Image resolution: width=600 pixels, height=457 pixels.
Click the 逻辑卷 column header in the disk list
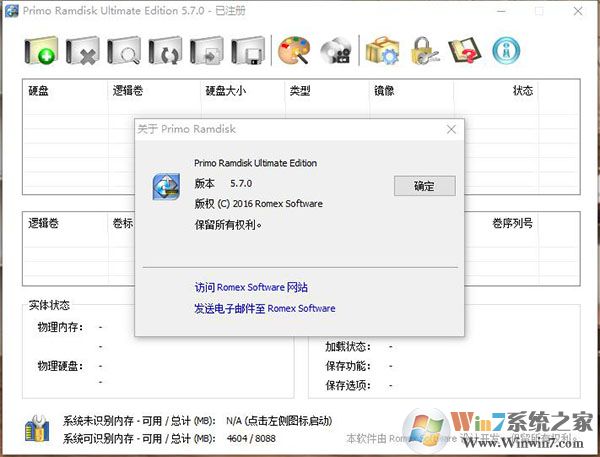click(x=128, y=91)
